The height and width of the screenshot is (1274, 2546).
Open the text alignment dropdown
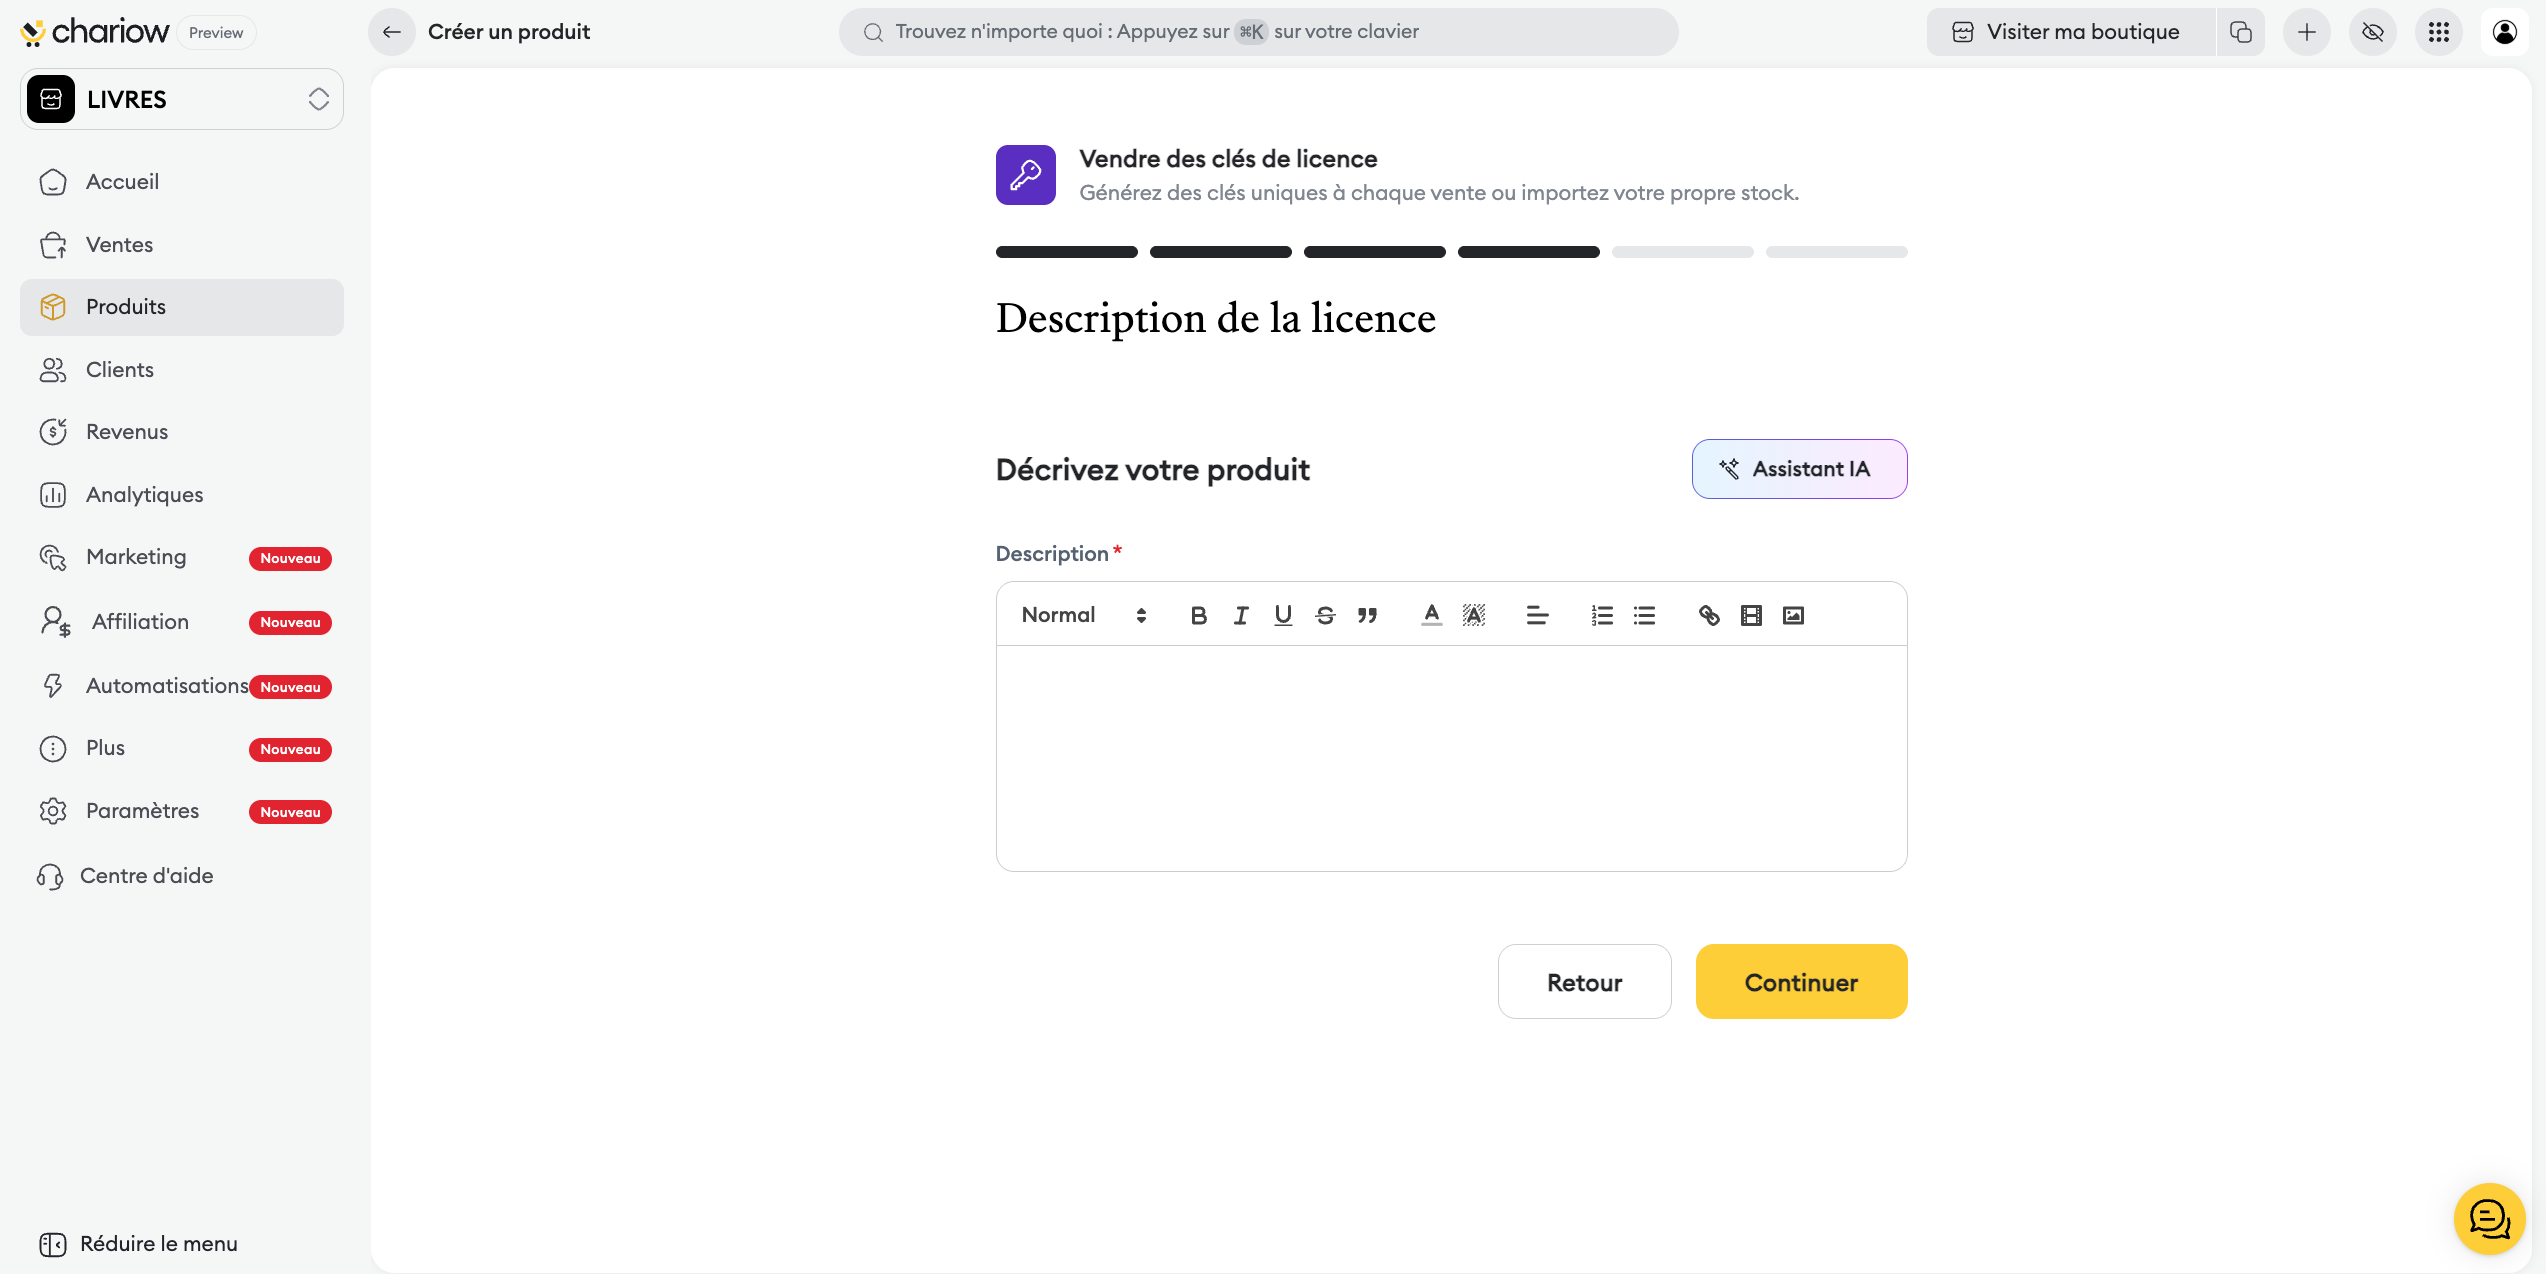[x=1537, y=615]
